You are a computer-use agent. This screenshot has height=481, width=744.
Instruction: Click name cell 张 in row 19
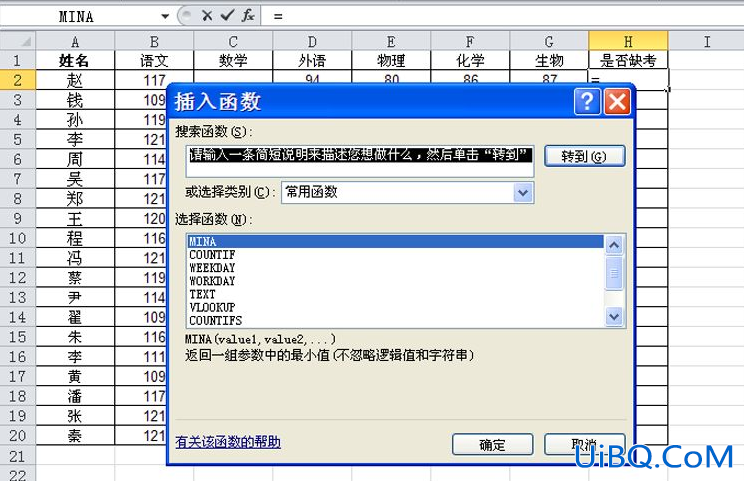[75, 416]
